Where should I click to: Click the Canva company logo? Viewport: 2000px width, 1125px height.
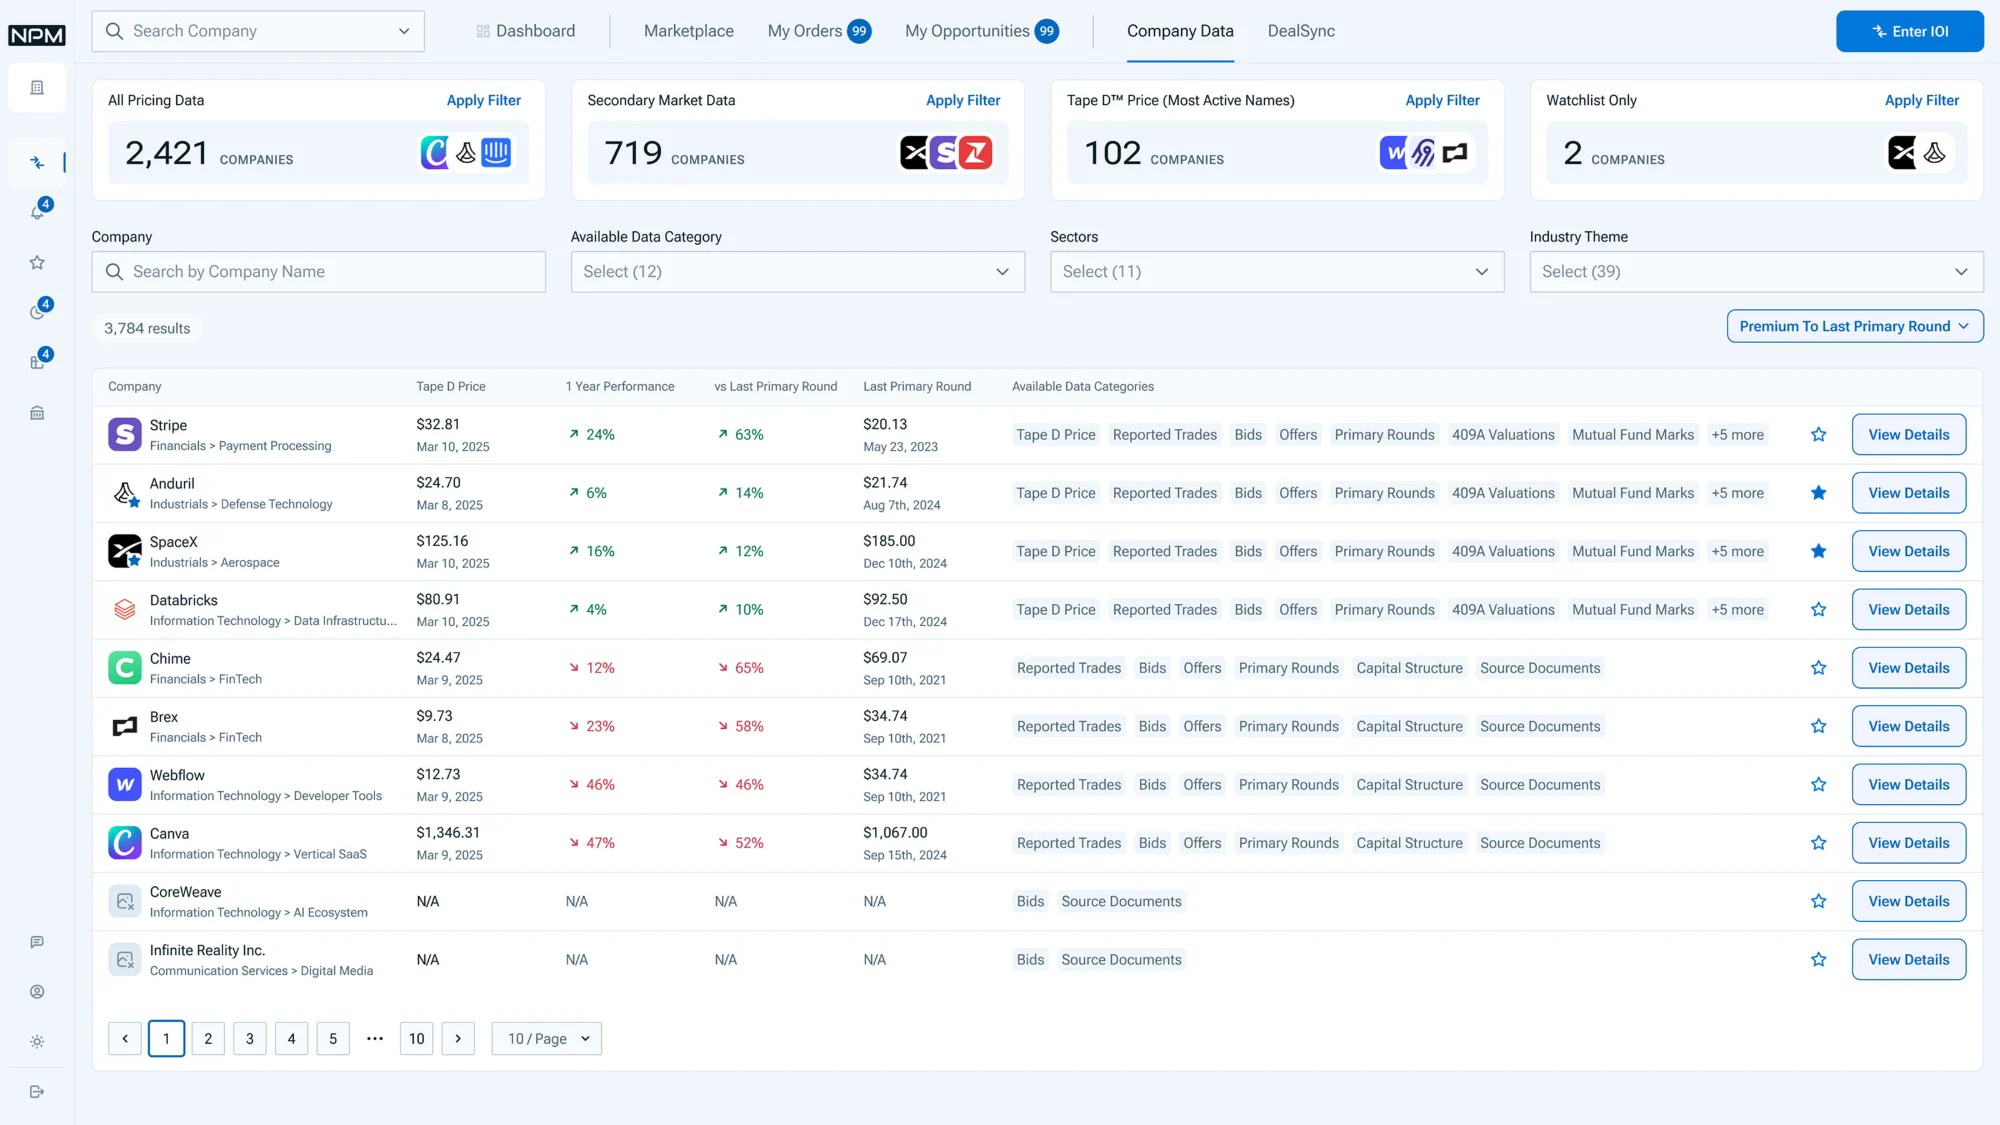pos(124,843)
